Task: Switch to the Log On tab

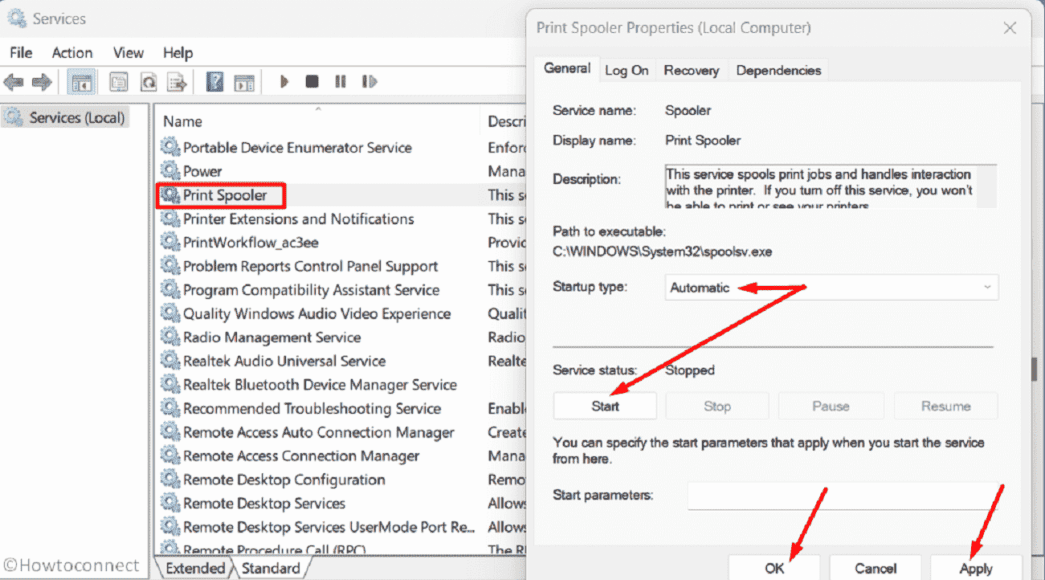Action: coord(626,71)
